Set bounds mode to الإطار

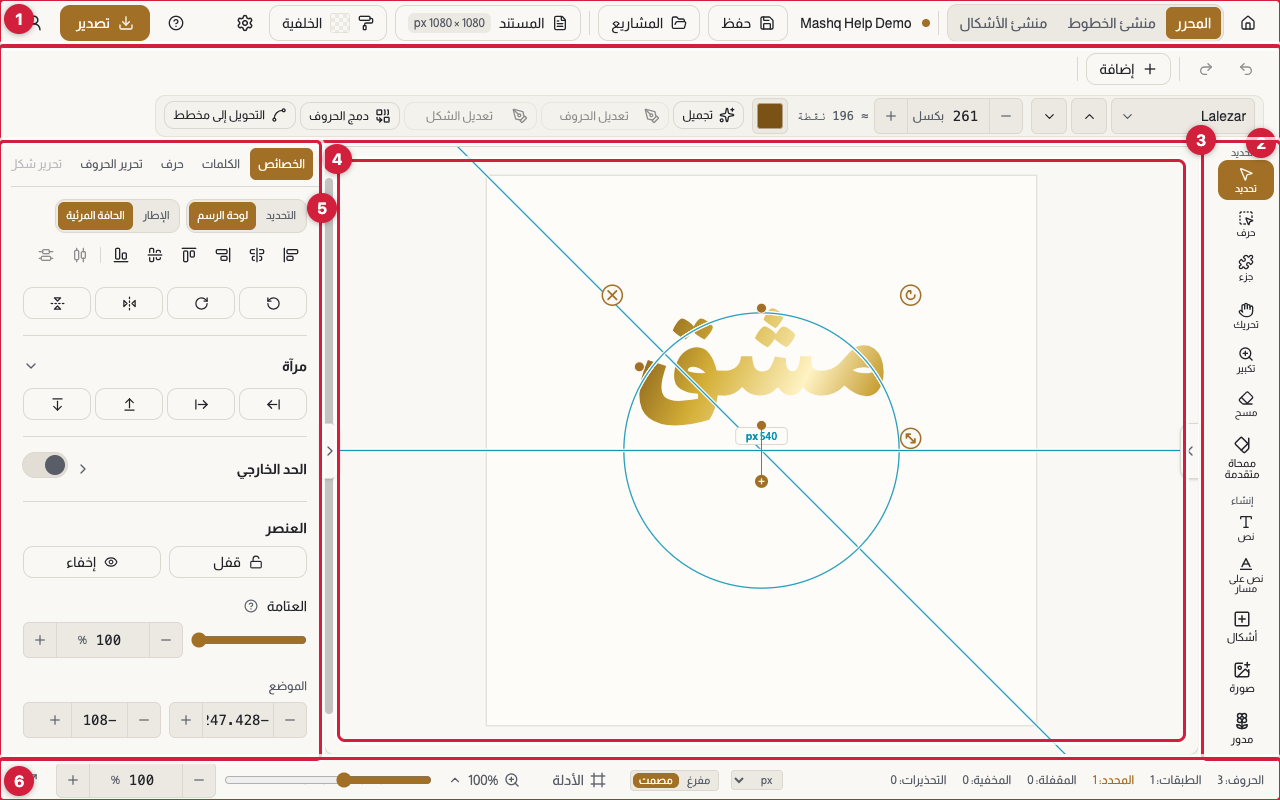pyautogui.click(x=155, y=215)
